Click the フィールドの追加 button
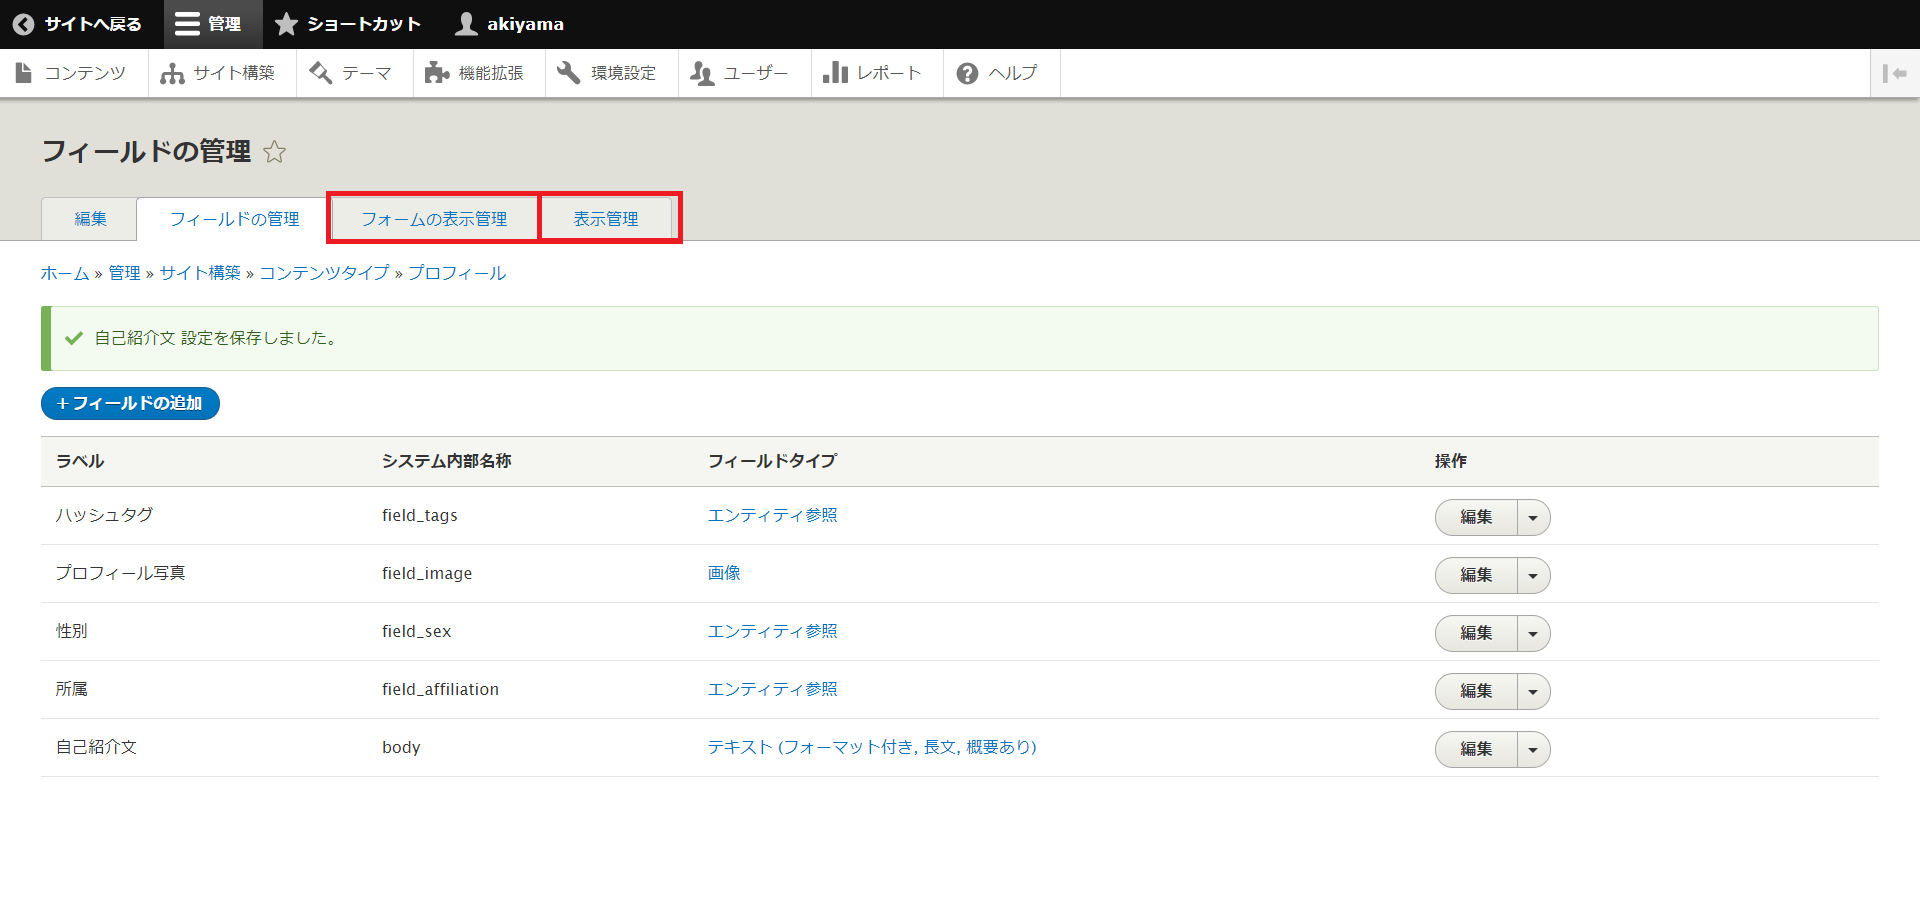 pos(130,404)
